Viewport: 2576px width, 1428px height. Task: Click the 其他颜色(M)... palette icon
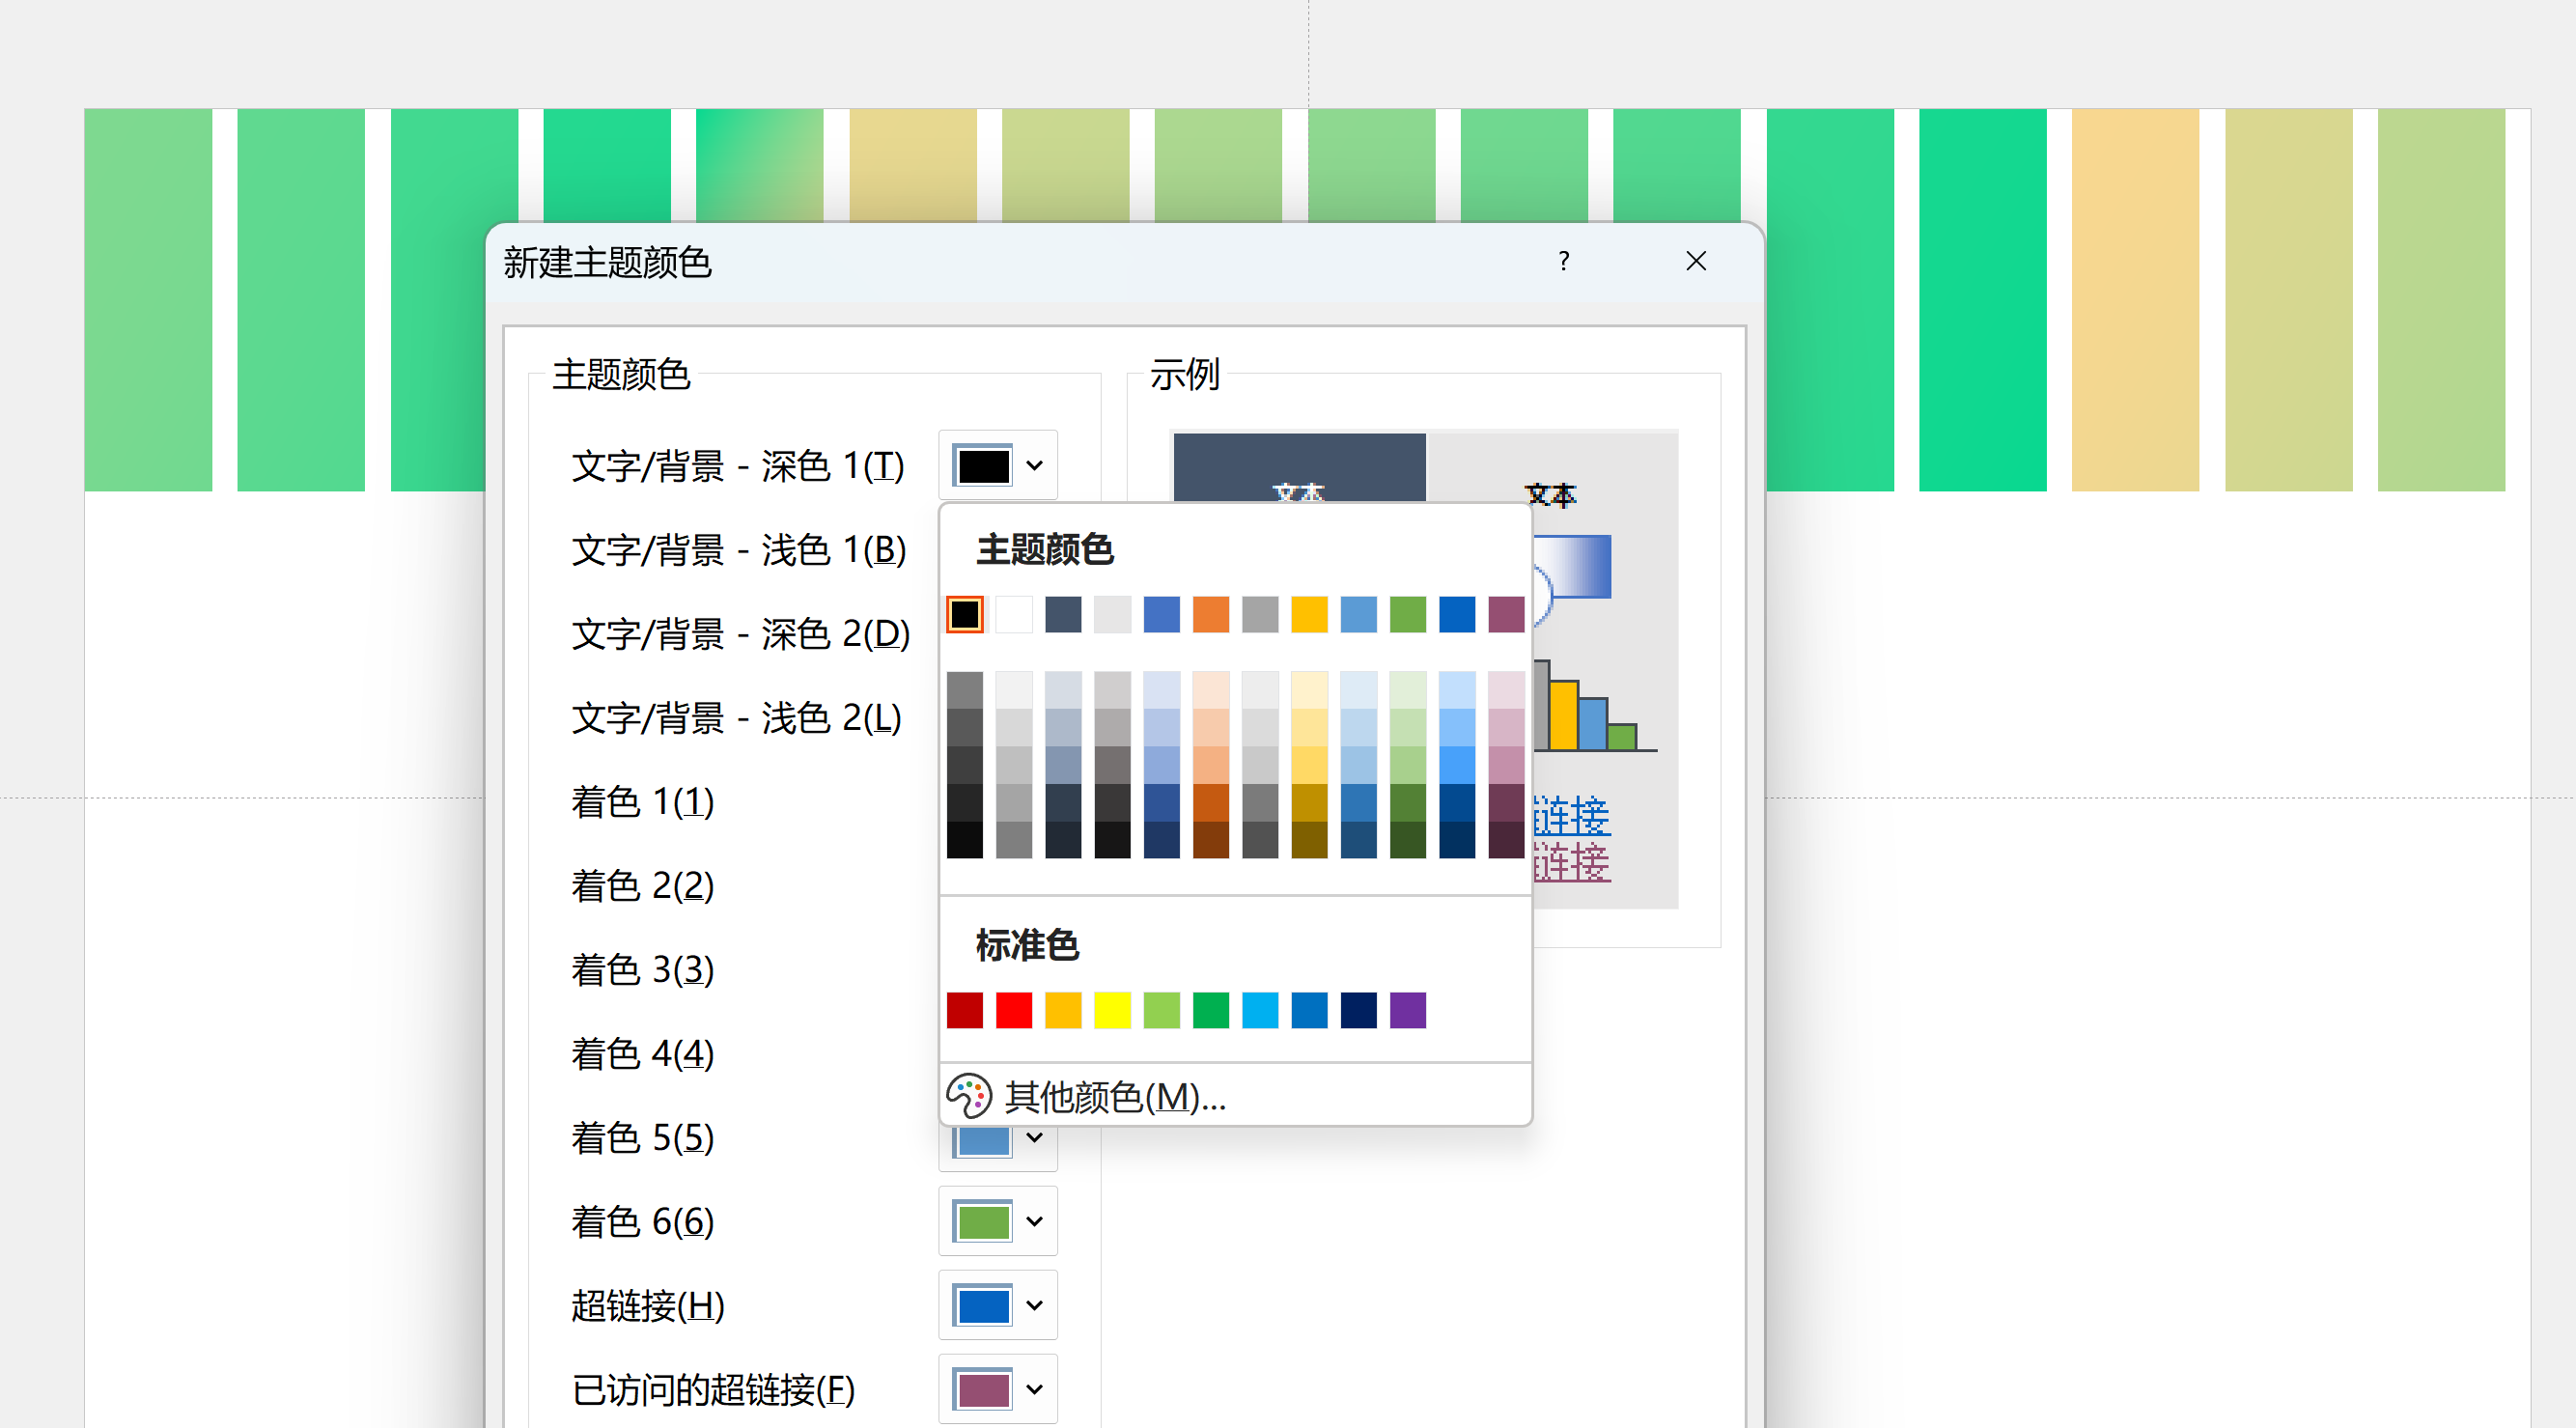(x=968, y=1096)
